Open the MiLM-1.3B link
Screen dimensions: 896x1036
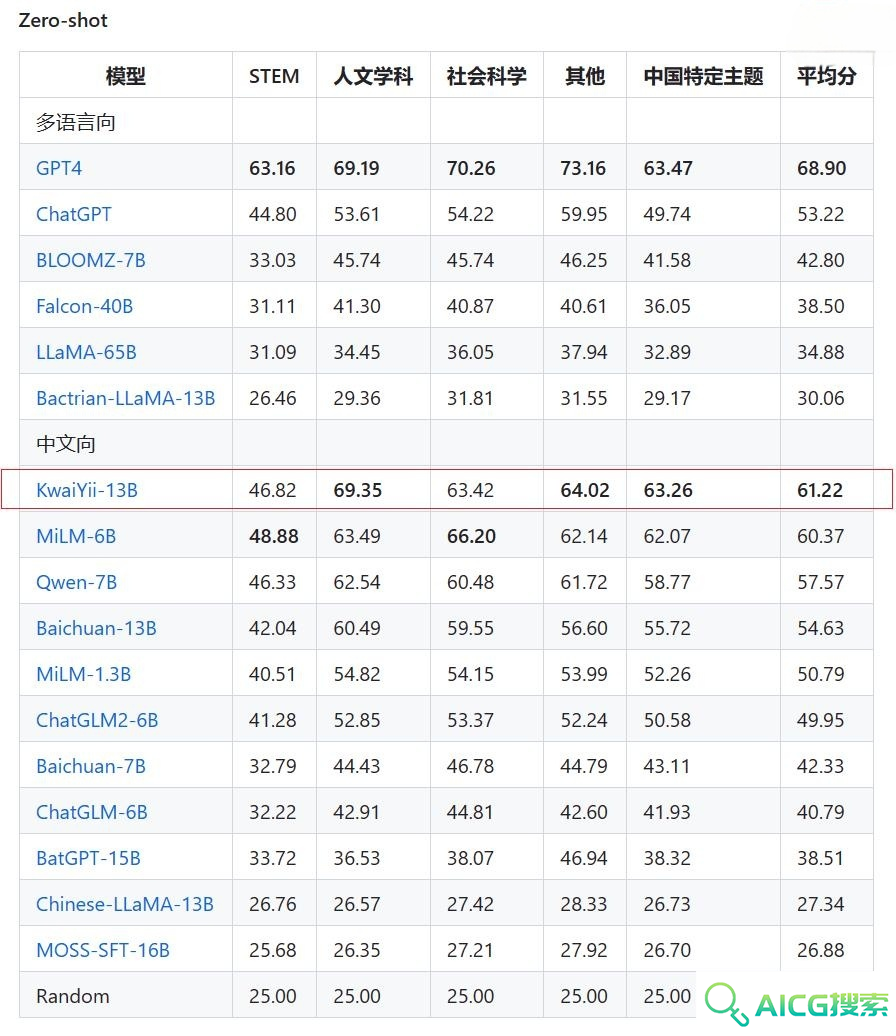[x=84, y=674]
